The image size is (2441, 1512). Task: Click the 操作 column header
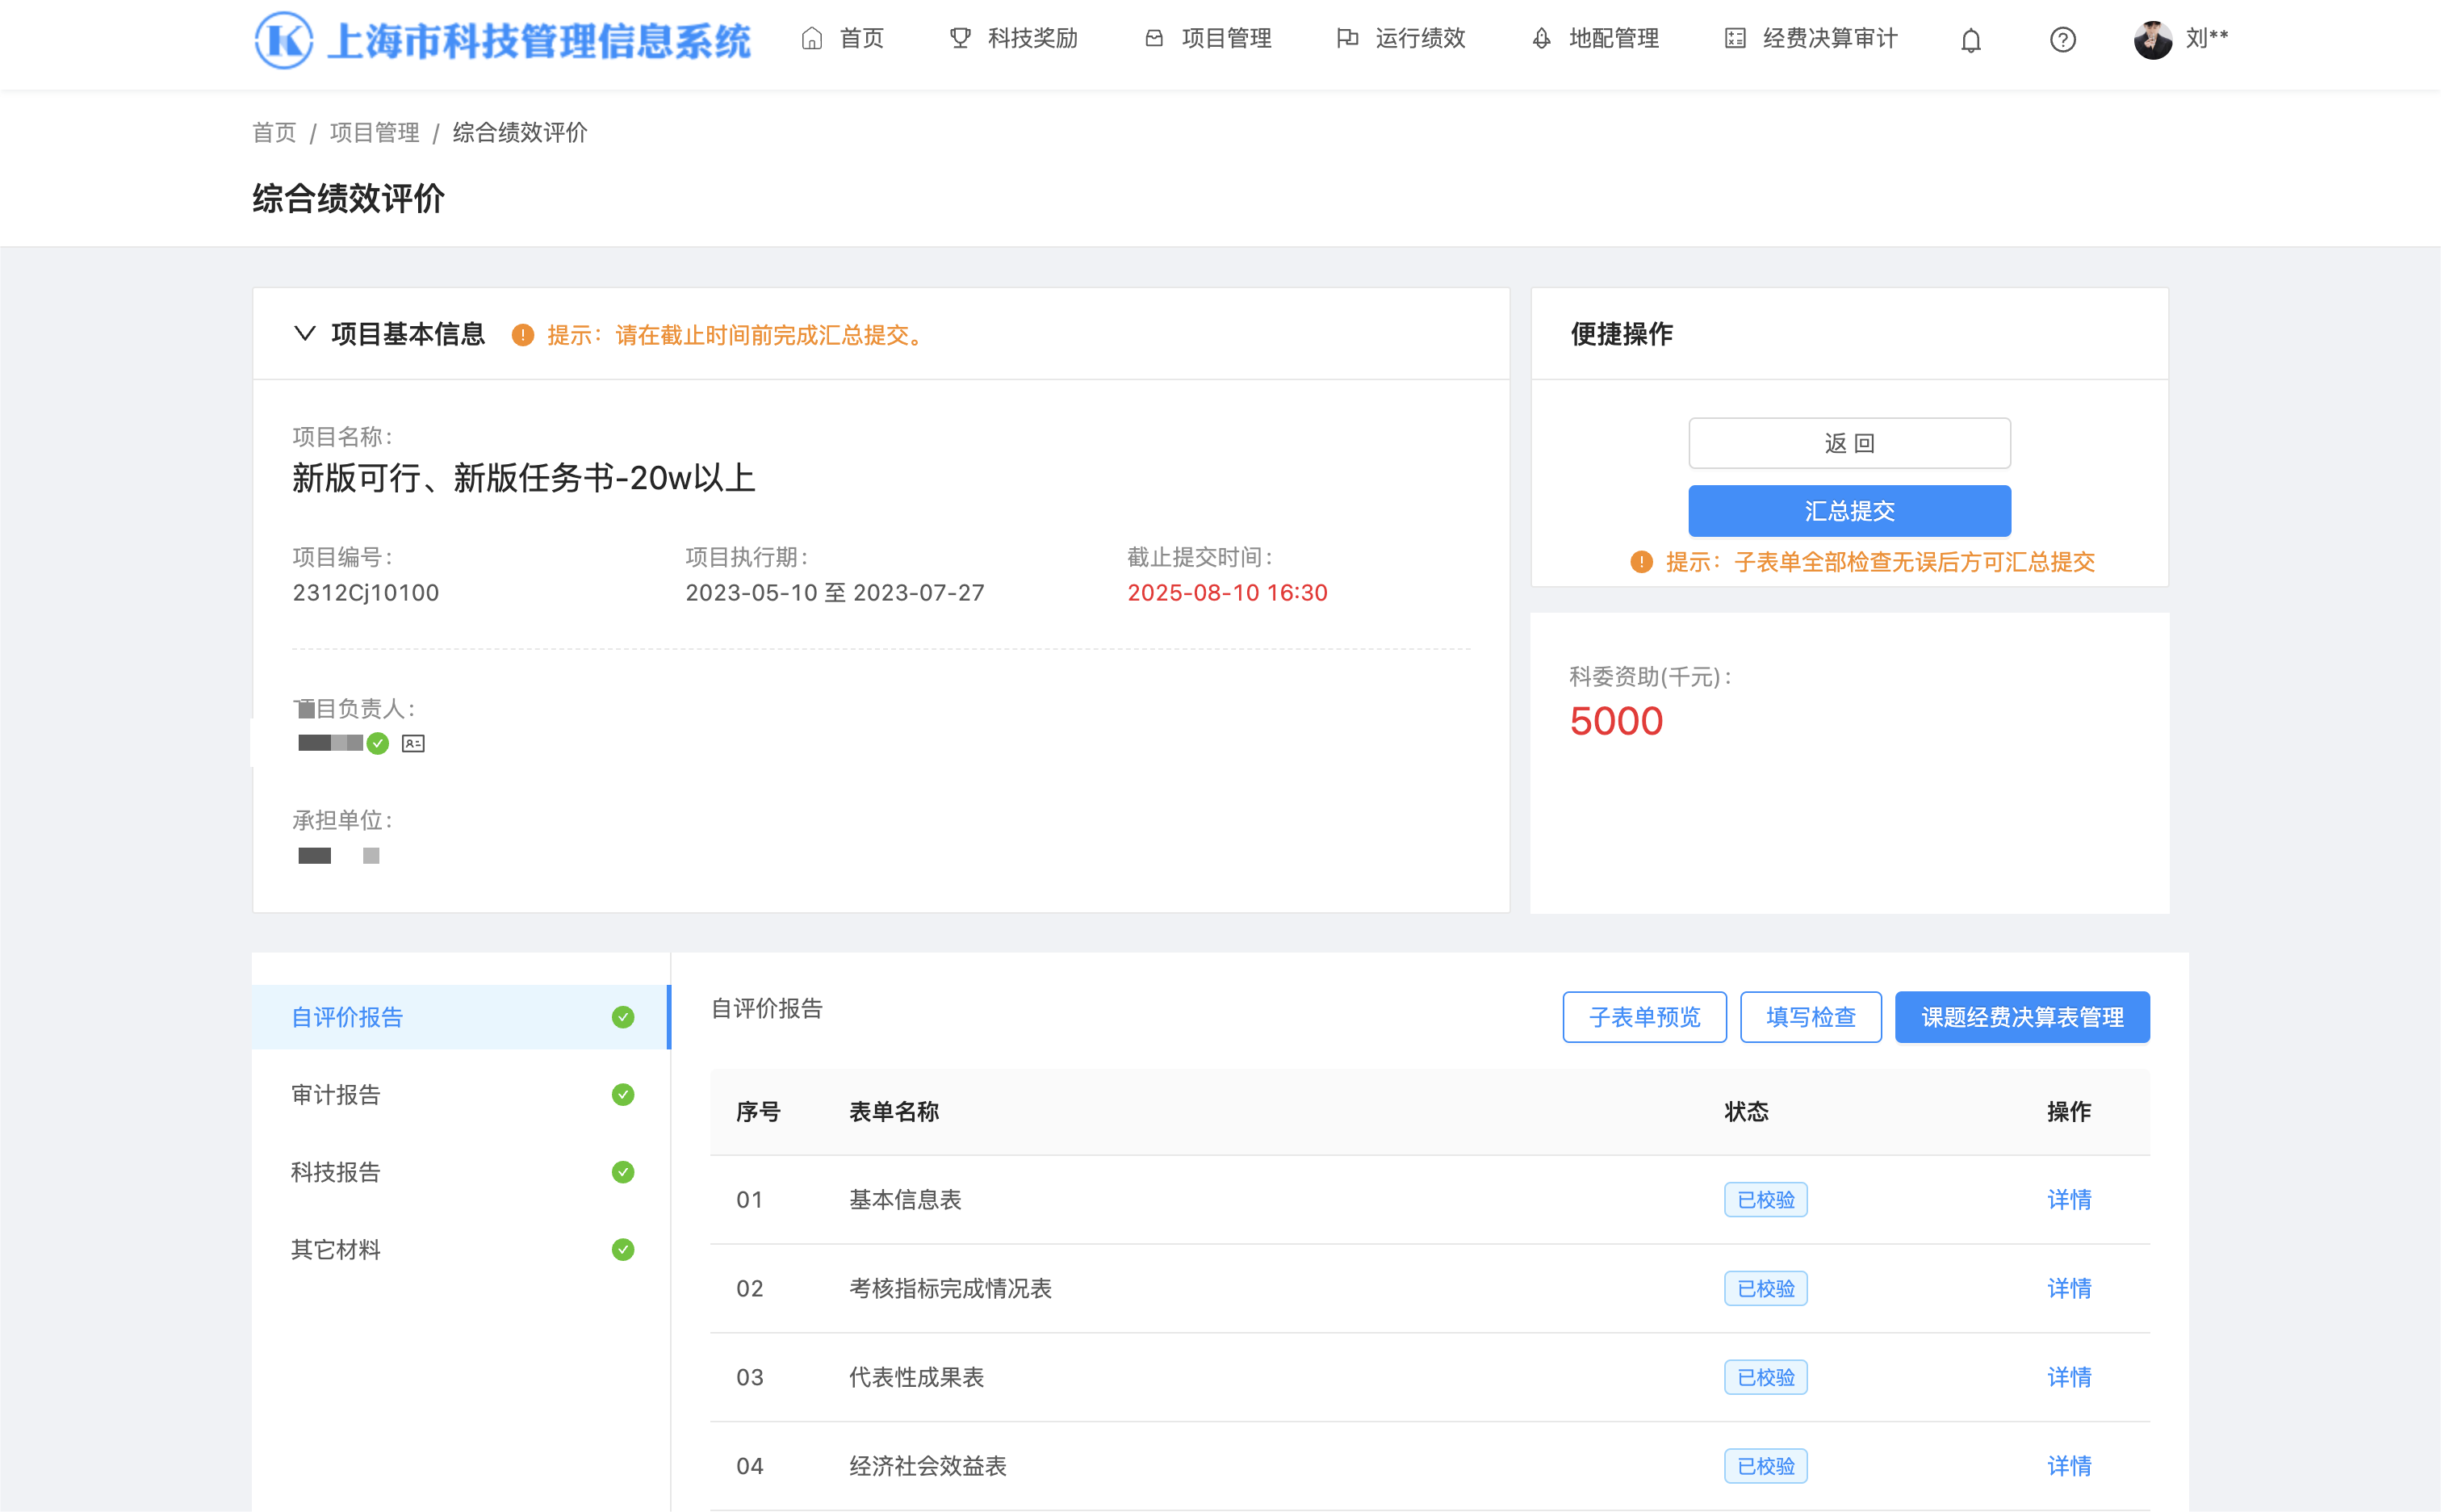tap(2069, 1112)
